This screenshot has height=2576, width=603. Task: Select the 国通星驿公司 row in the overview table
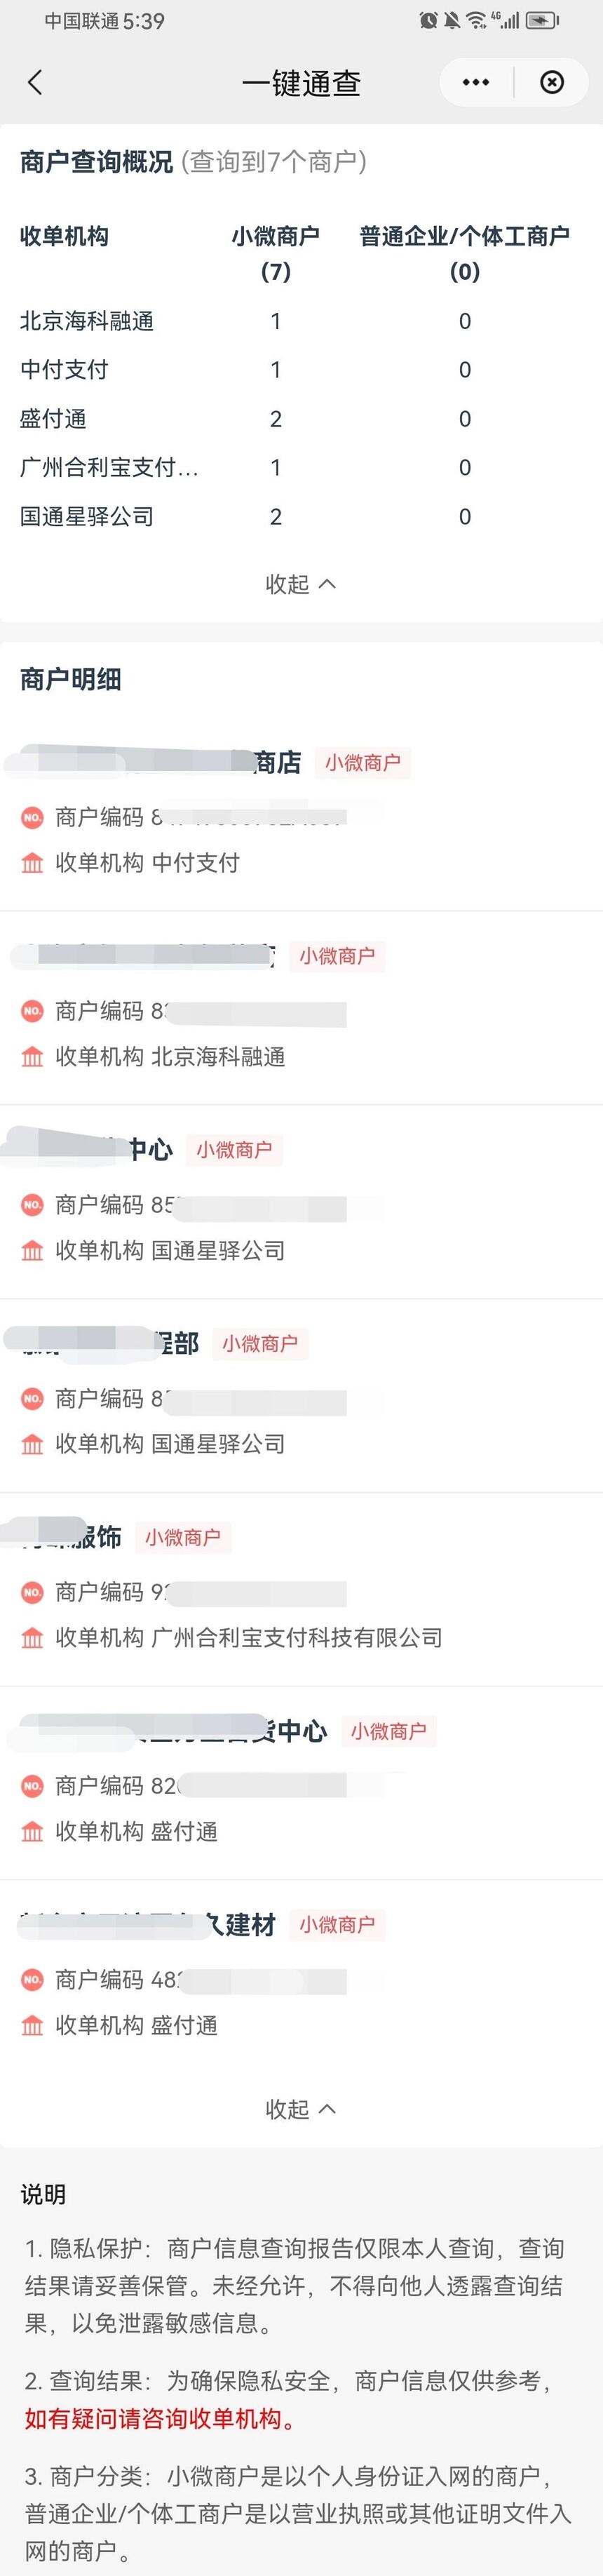coord(301,517)
